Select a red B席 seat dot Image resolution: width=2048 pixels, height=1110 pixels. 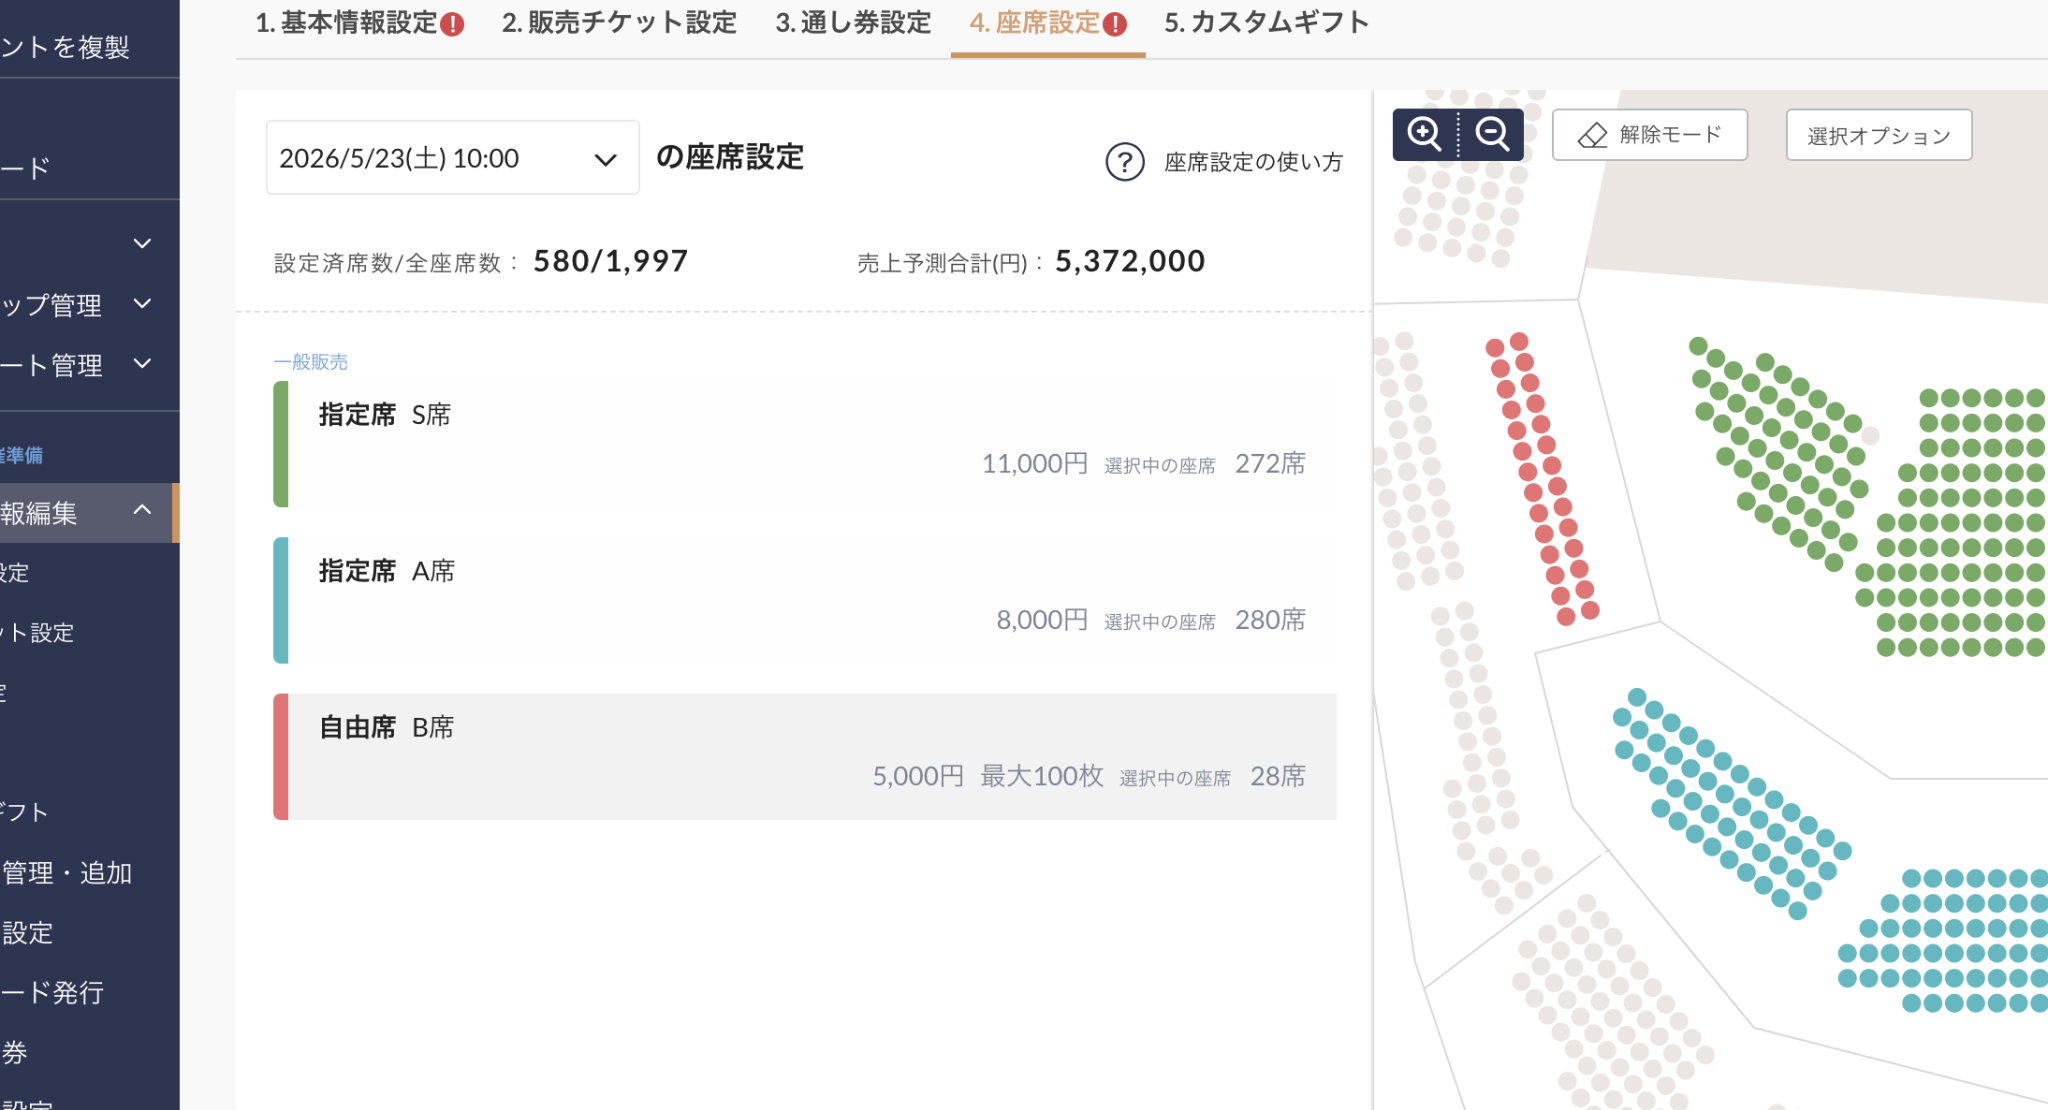tap(1519, 342)
